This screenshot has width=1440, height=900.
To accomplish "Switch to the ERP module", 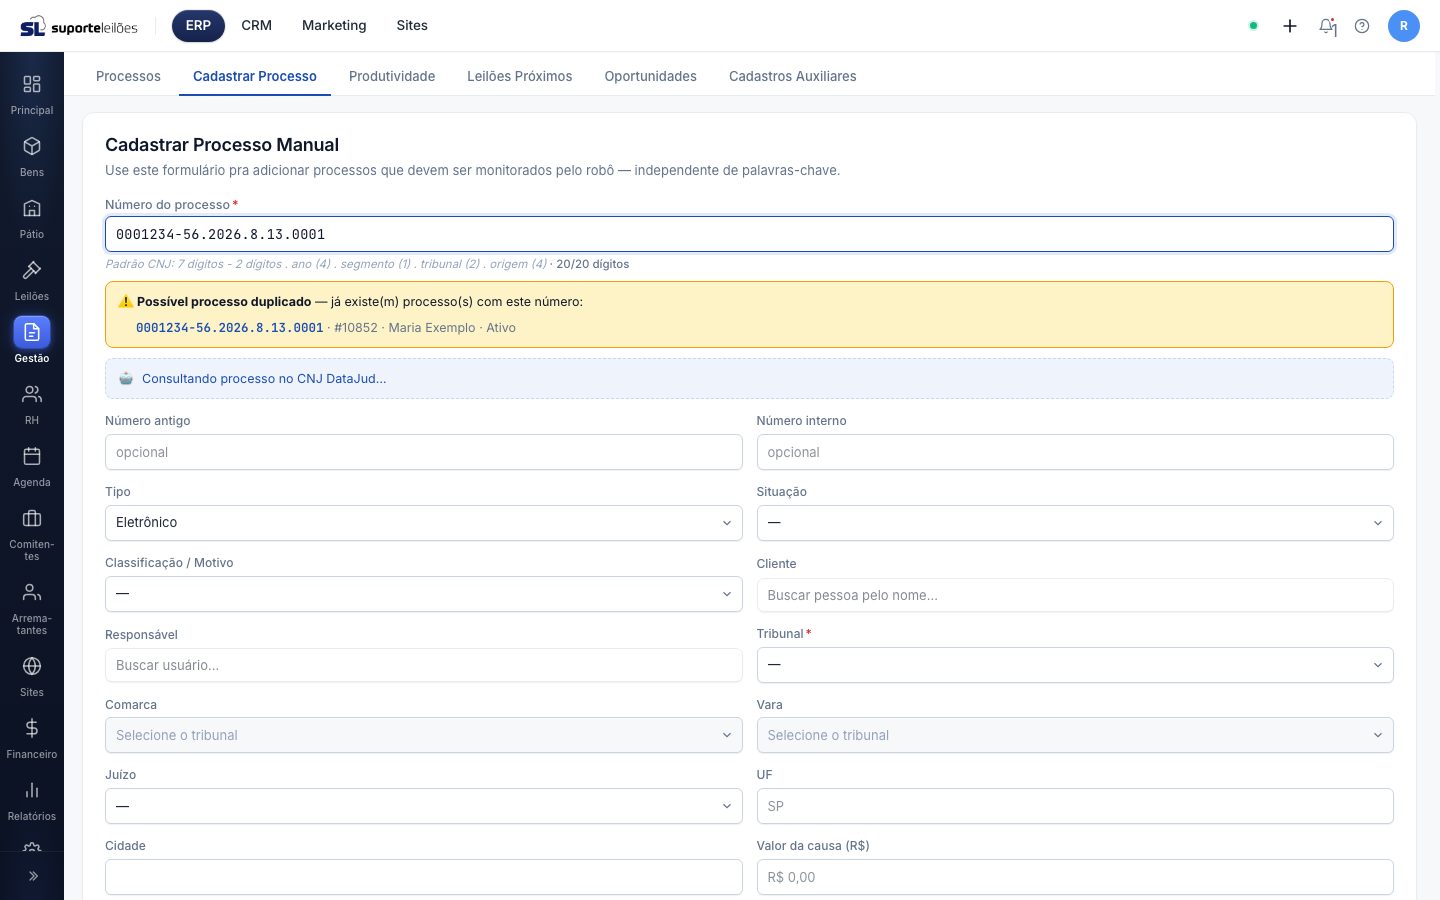I will pos(198,26).
